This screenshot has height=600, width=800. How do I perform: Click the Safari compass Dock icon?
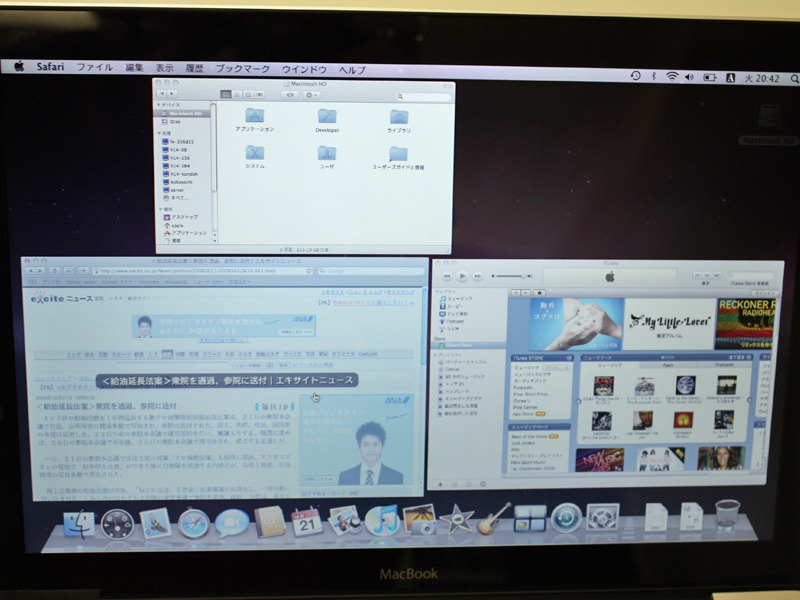(x=193, y=523)
